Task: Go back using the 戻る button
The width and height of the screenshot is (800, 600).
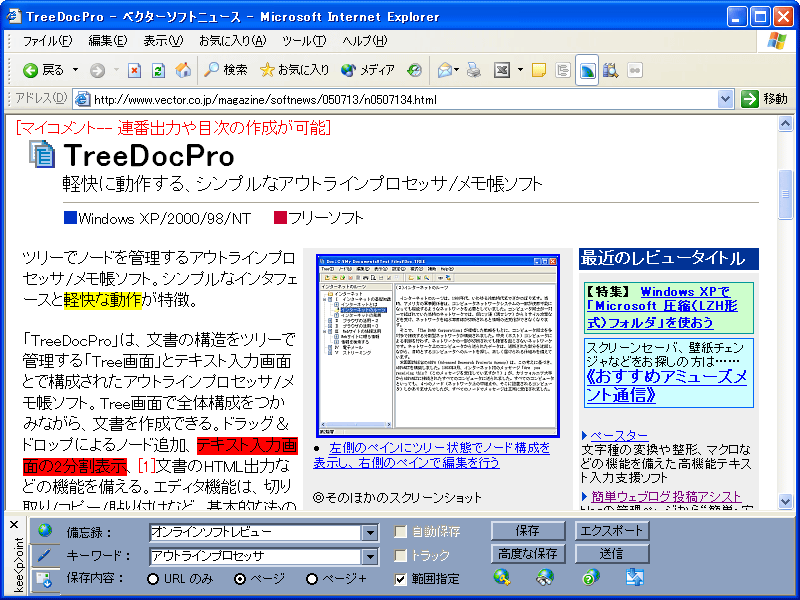Action: point(43,70)
